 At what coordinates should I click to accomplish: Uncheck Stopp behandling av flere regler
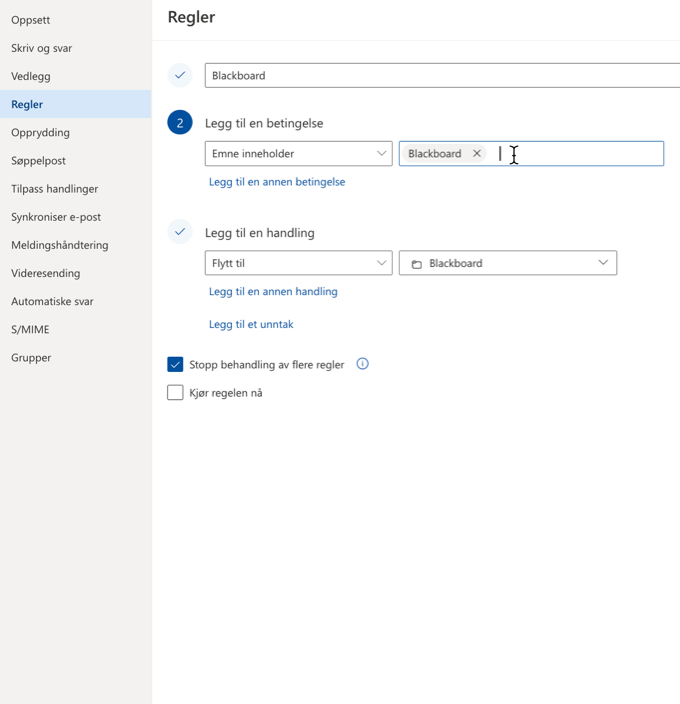tap(176, 365)
